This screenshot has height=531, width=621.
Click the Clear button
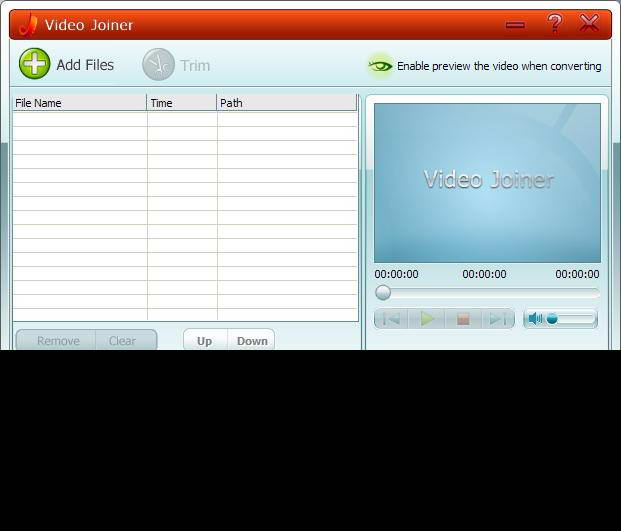(126, 340)
